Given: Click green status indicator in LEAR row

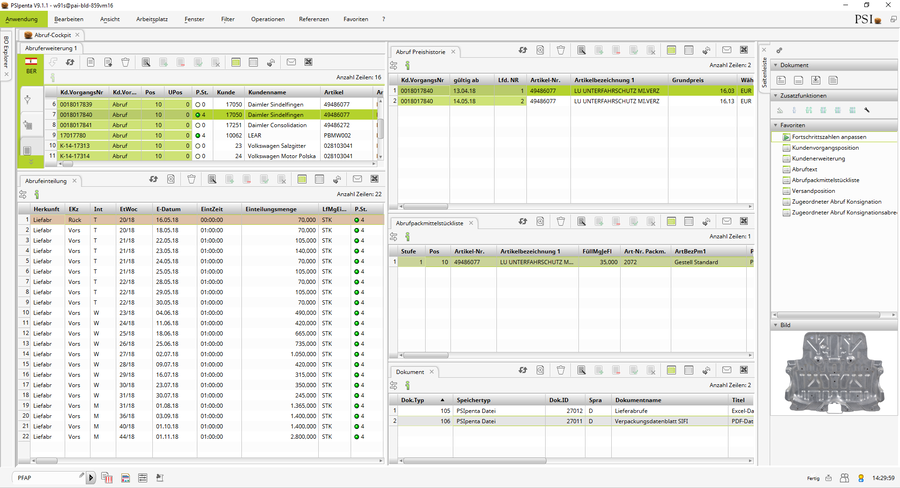Looking at the screenshot, I should point(198,135).
